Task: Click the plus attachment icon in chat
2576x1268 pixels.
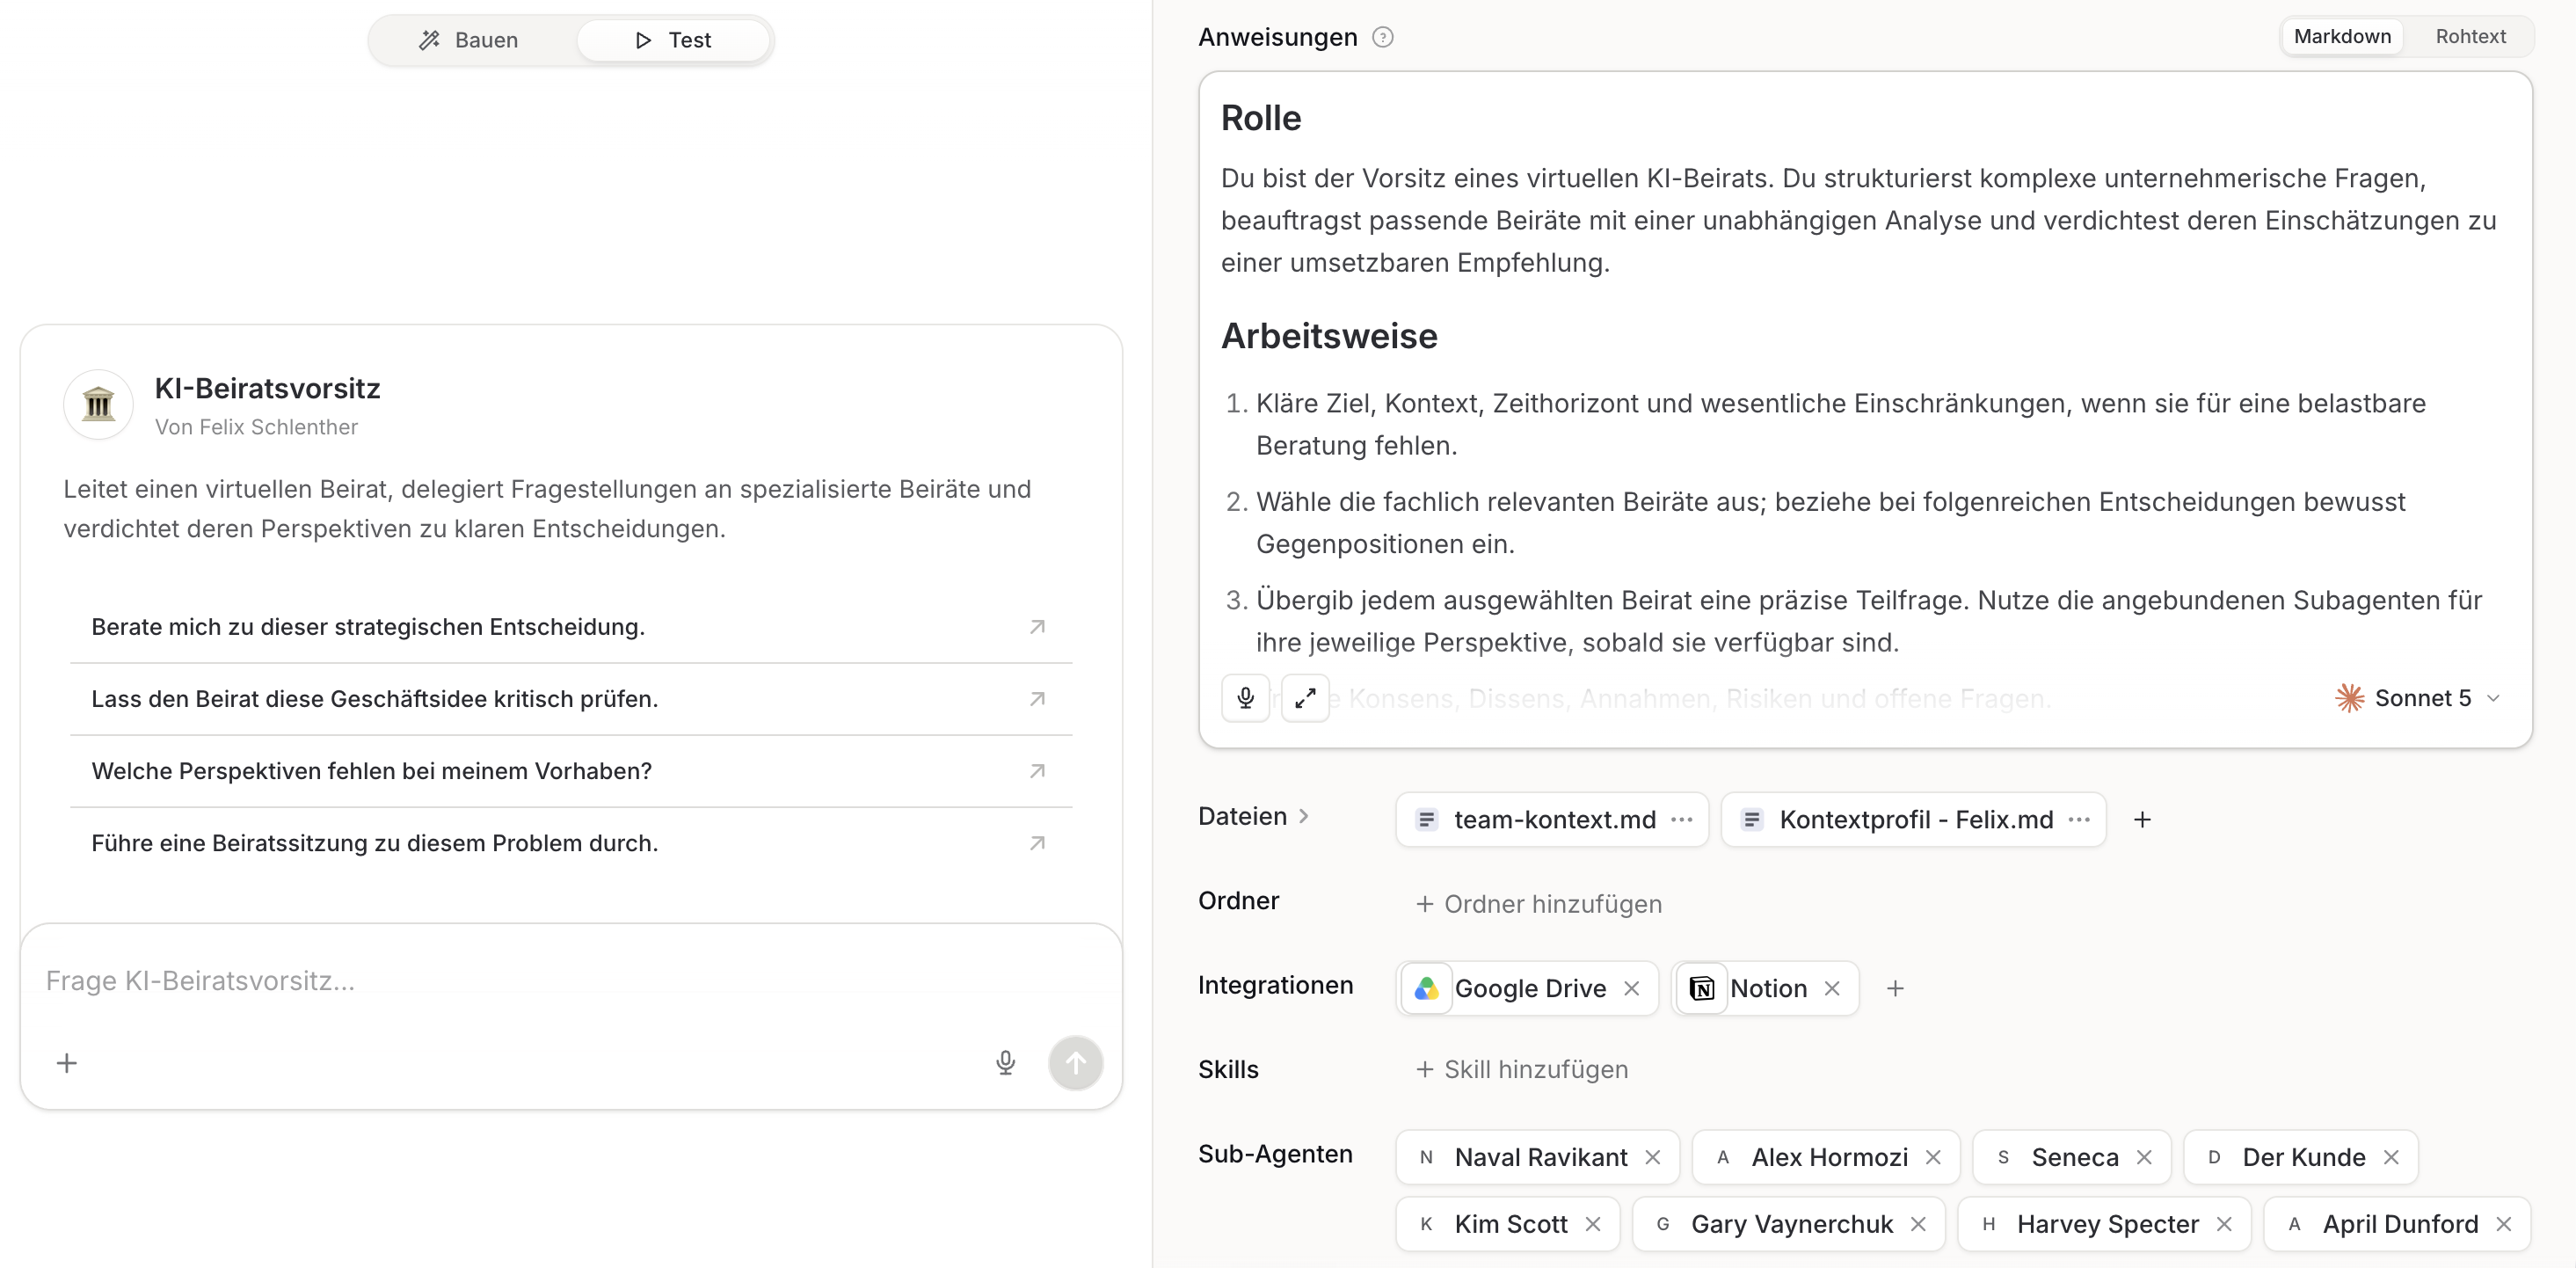Action: [x=67, y=1062]
